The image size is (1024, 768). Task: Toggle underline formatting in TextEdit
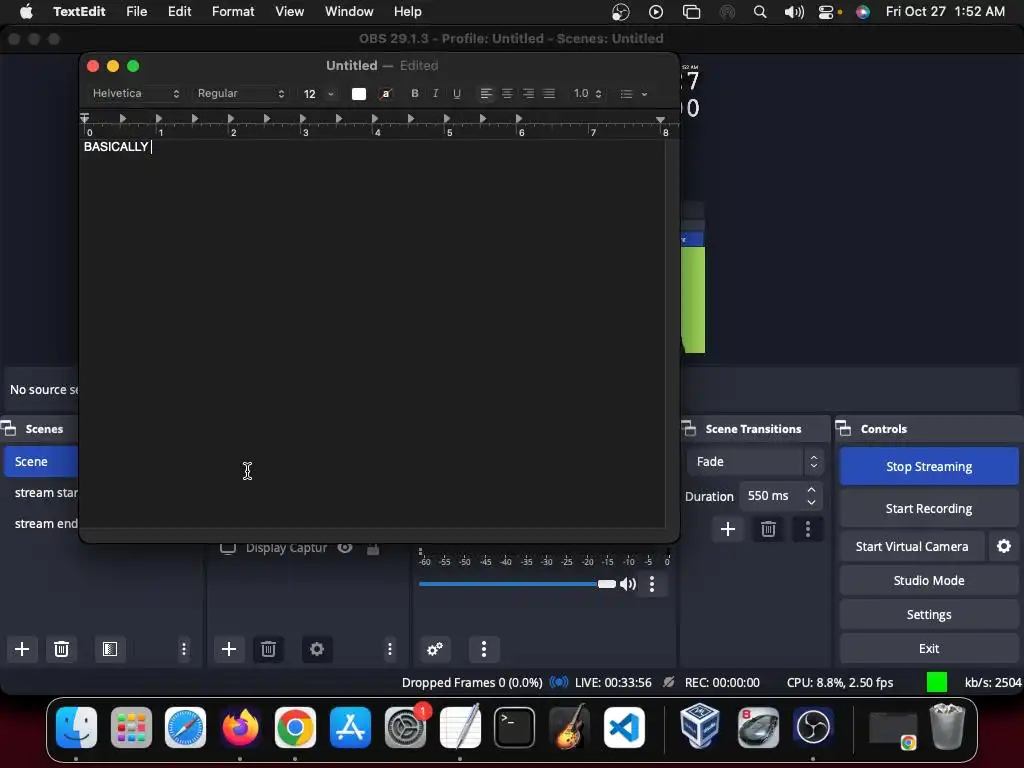tap(456, 93)
